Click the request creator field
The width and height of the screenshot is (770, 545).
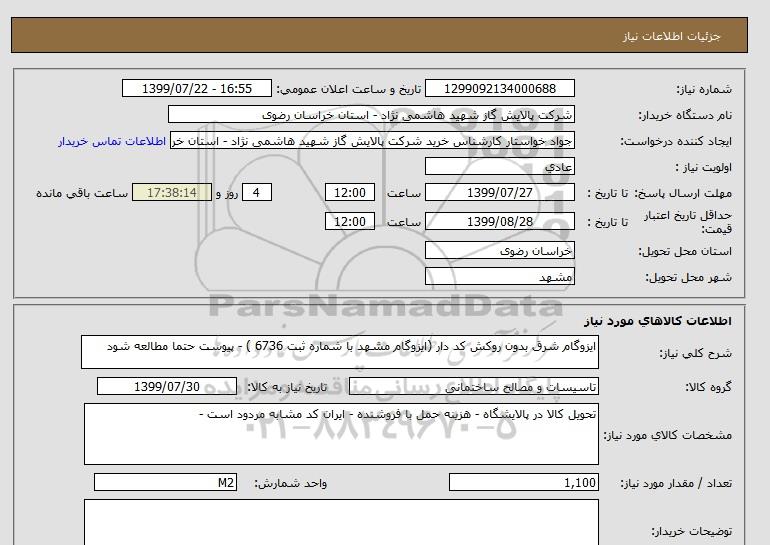pyautogui.click(x=374, y=141)
